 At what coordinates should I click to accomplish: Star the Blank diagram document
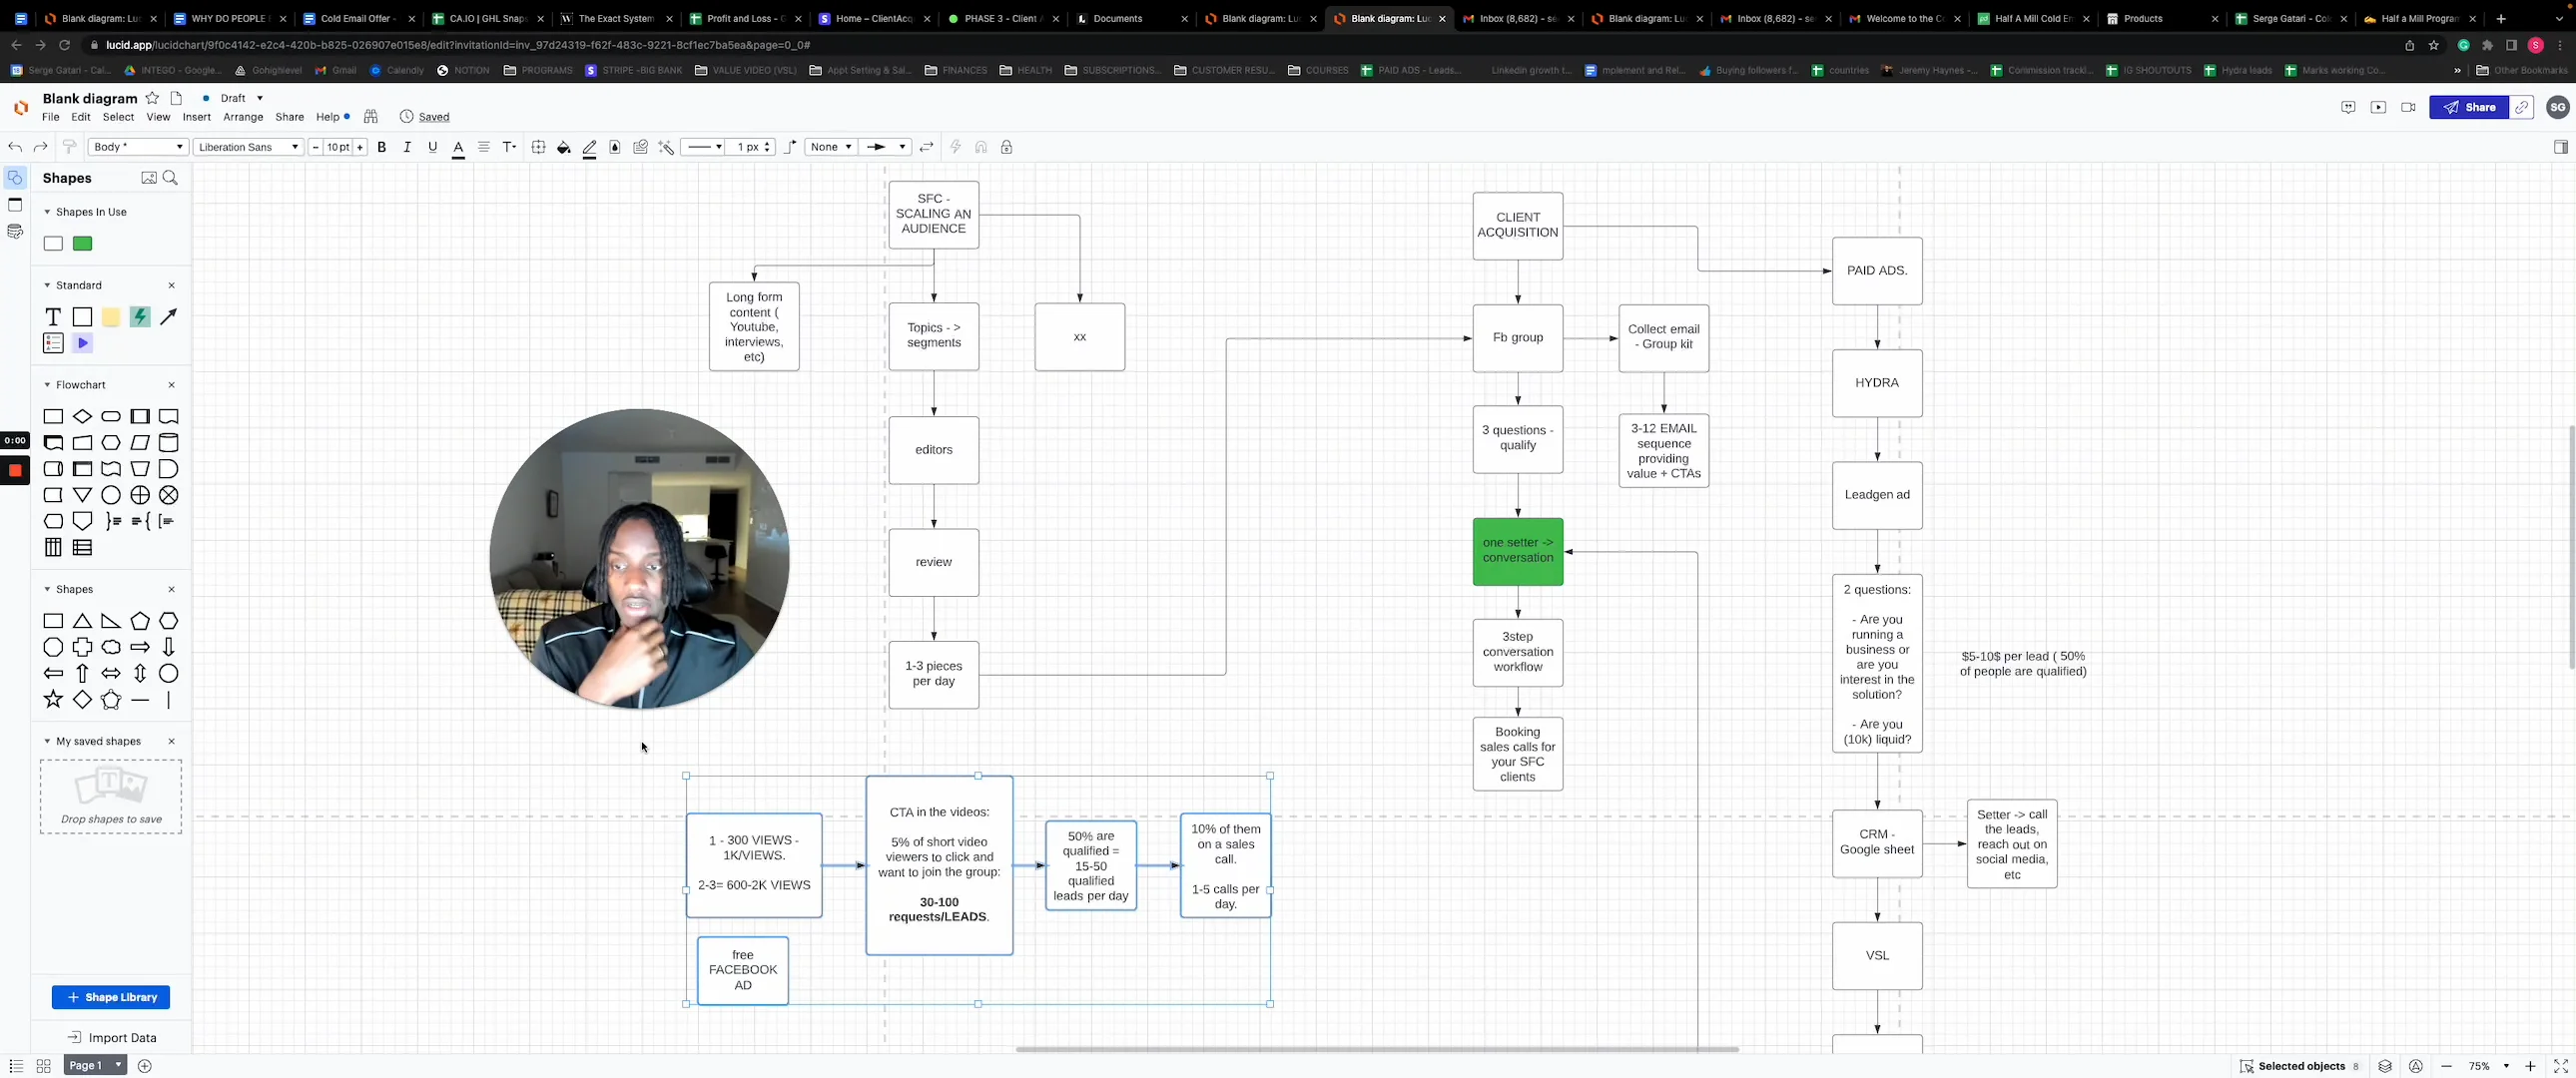tap(152, 98)
